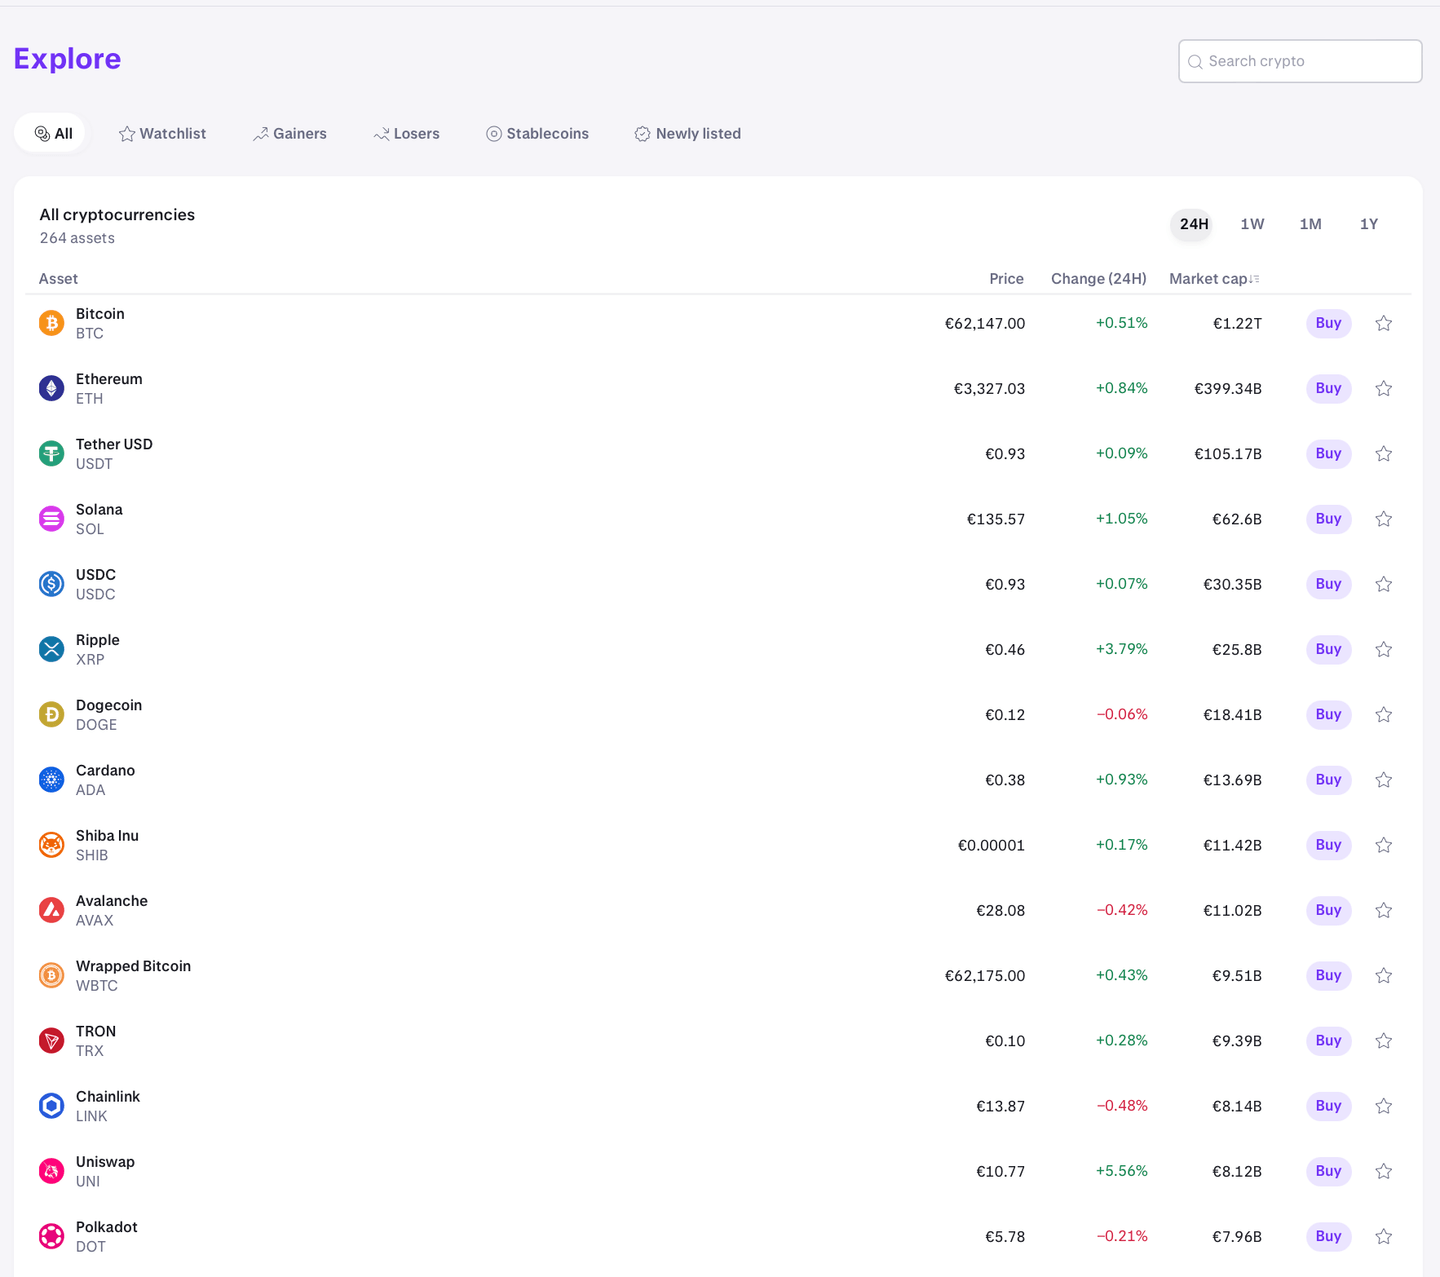Toggle the star next to Ethereum
The image size is (1440, 1277).
click(x=1383, y=388)
